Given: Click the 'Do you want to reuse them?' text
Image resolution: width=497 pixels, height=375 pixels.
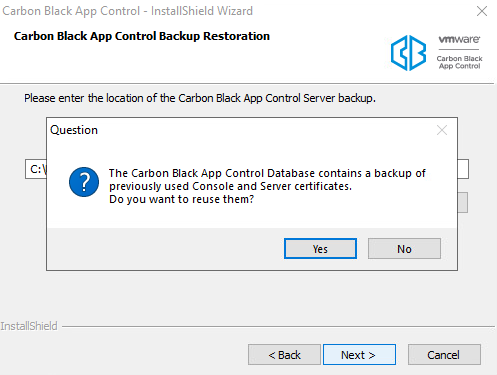Looking at the screenshot, I should click(181, 199).
